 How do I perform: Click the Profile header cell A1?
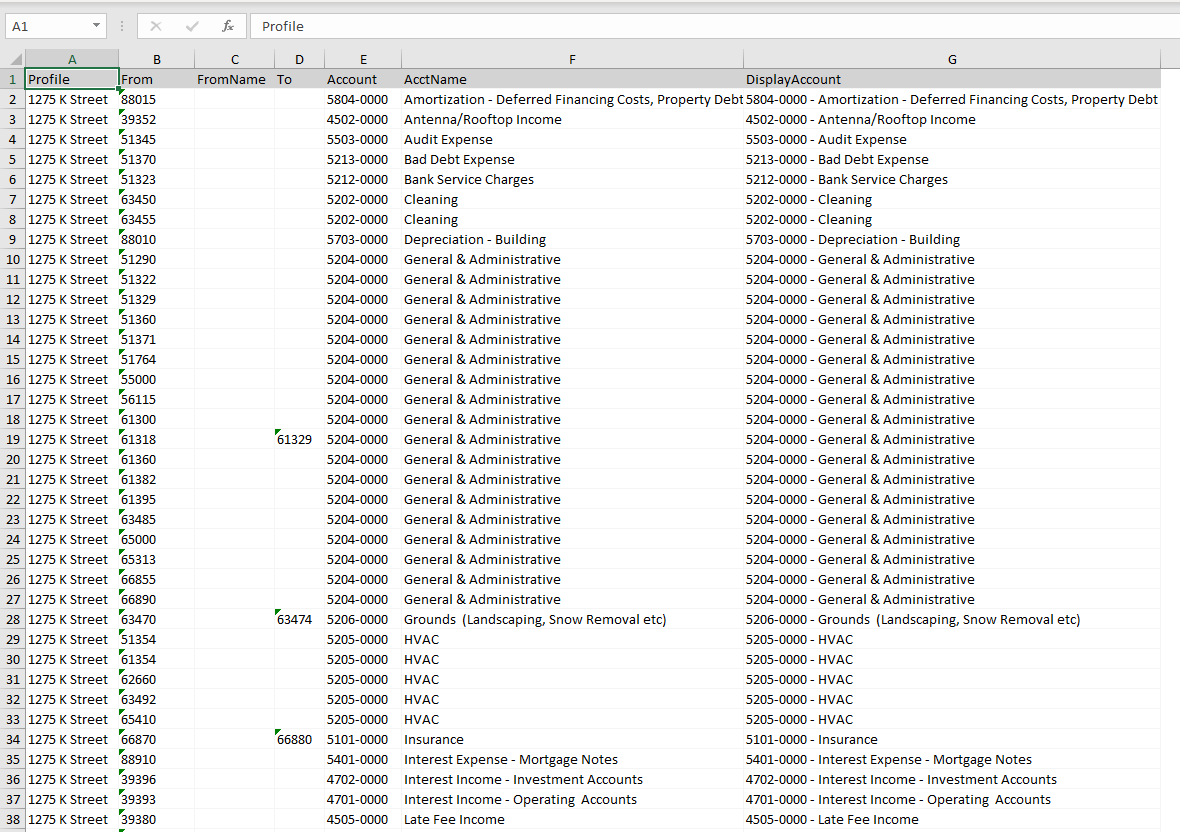pos(71,79)
